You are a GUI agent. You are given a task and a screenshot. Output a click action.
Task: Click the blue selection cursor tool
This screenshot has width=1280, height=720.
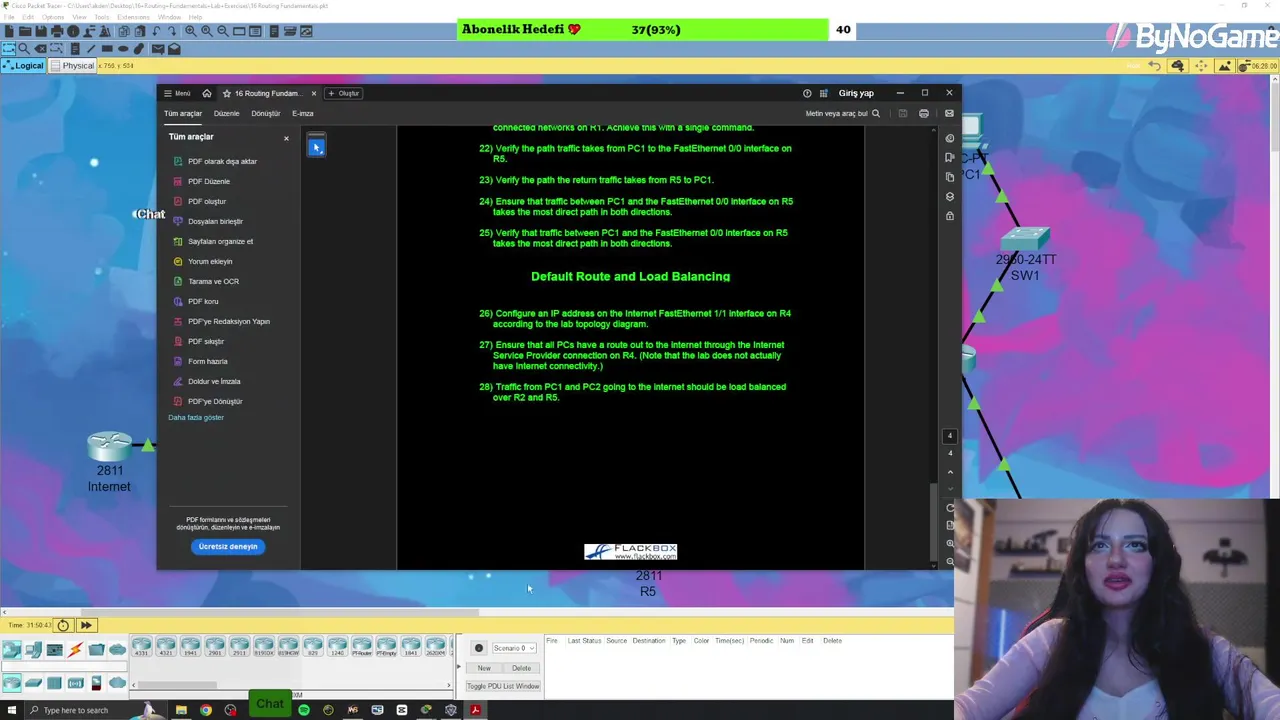(x=316, y=148)
